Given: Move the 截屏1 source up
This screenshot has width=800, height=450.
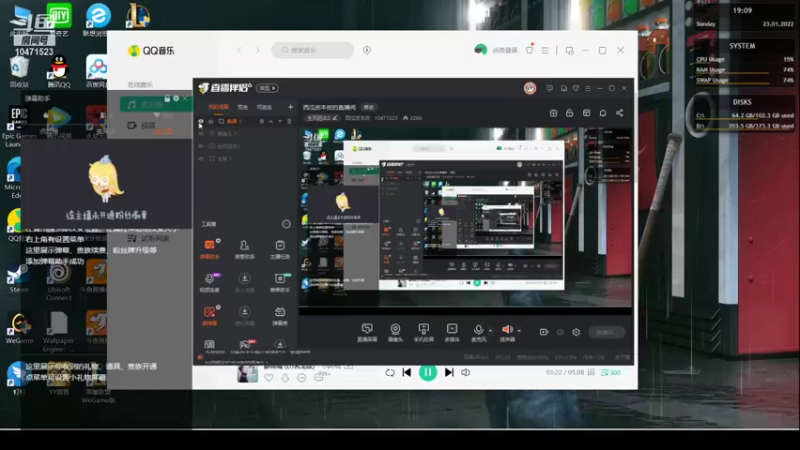Looking at the screenshot, I should (271, 121).
